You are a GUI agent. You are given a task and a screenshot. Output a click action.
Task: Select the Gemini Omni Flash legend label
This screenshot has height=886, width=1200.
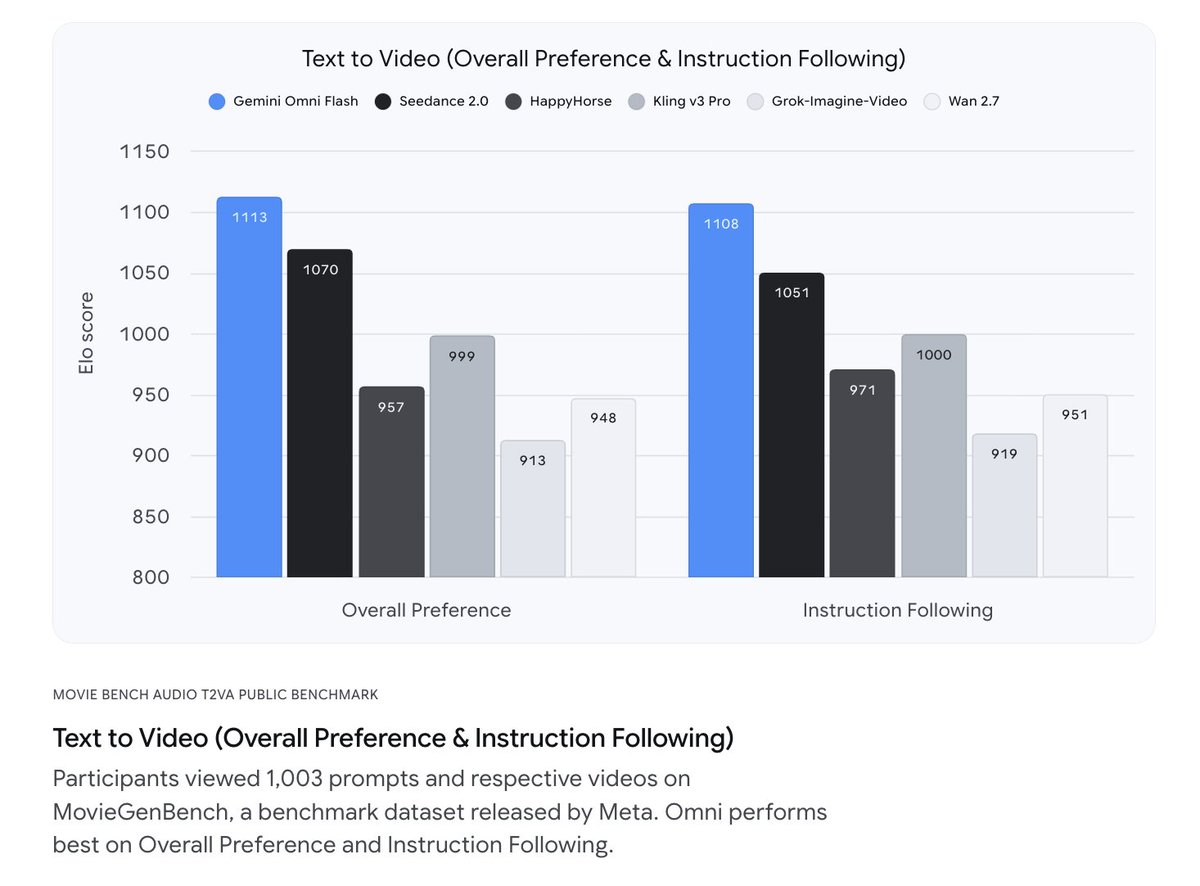295,101
